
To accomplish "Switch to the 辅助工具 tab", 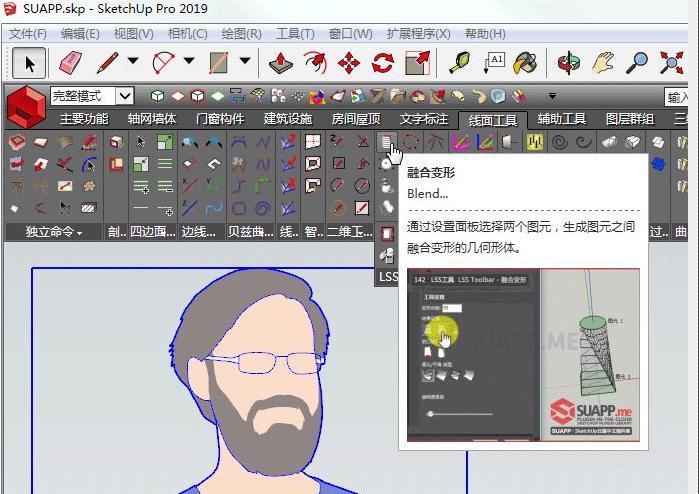I will pyautogui.click(x=561, y=119).
